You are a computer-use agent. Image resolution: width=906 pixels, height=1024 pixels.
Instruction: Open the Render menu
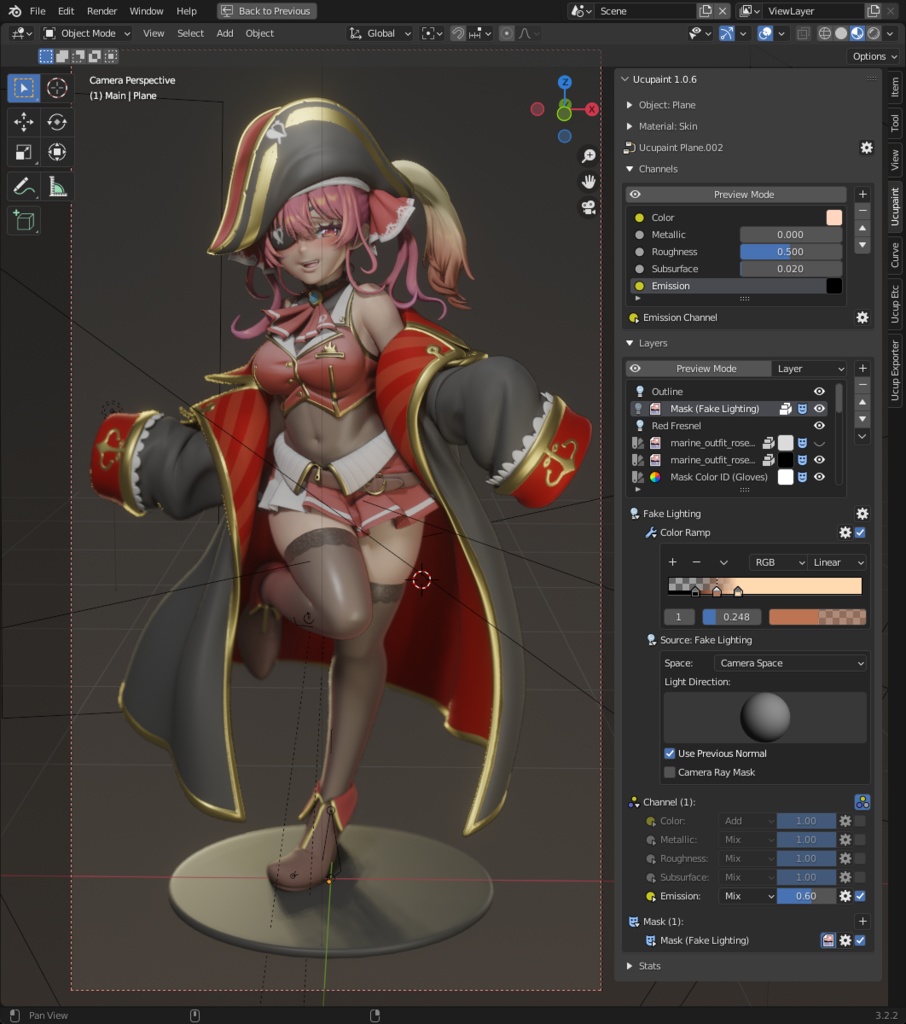tap(101, 11)
